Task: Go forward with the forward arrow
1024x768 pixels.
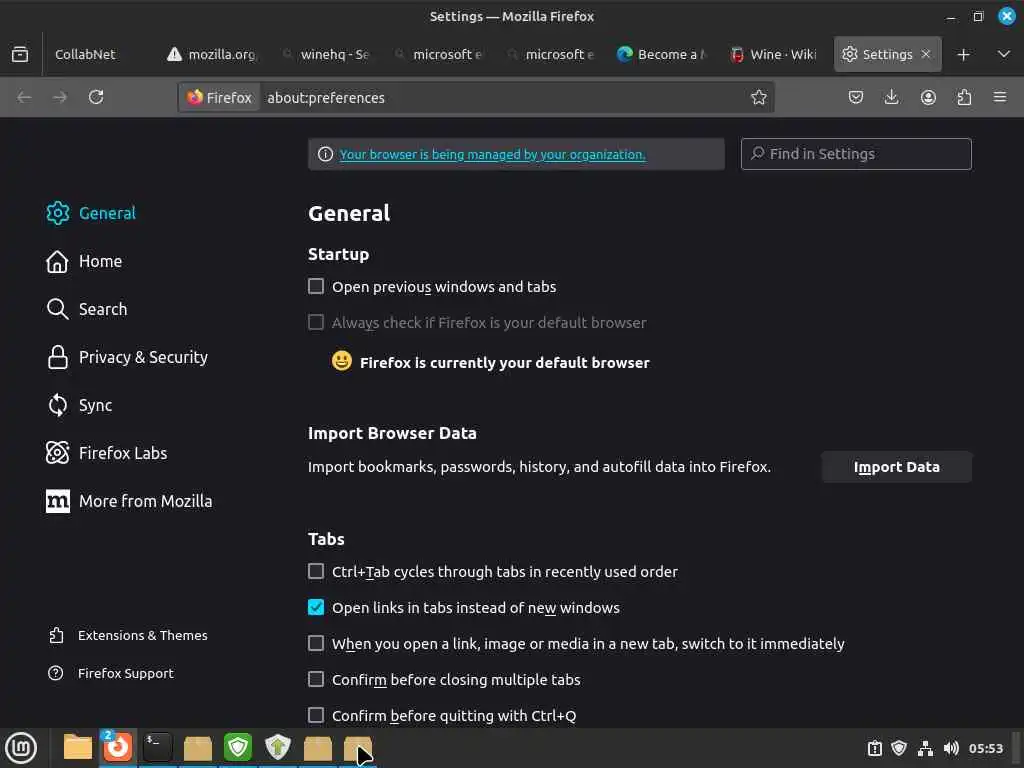Action: point(60,97)
